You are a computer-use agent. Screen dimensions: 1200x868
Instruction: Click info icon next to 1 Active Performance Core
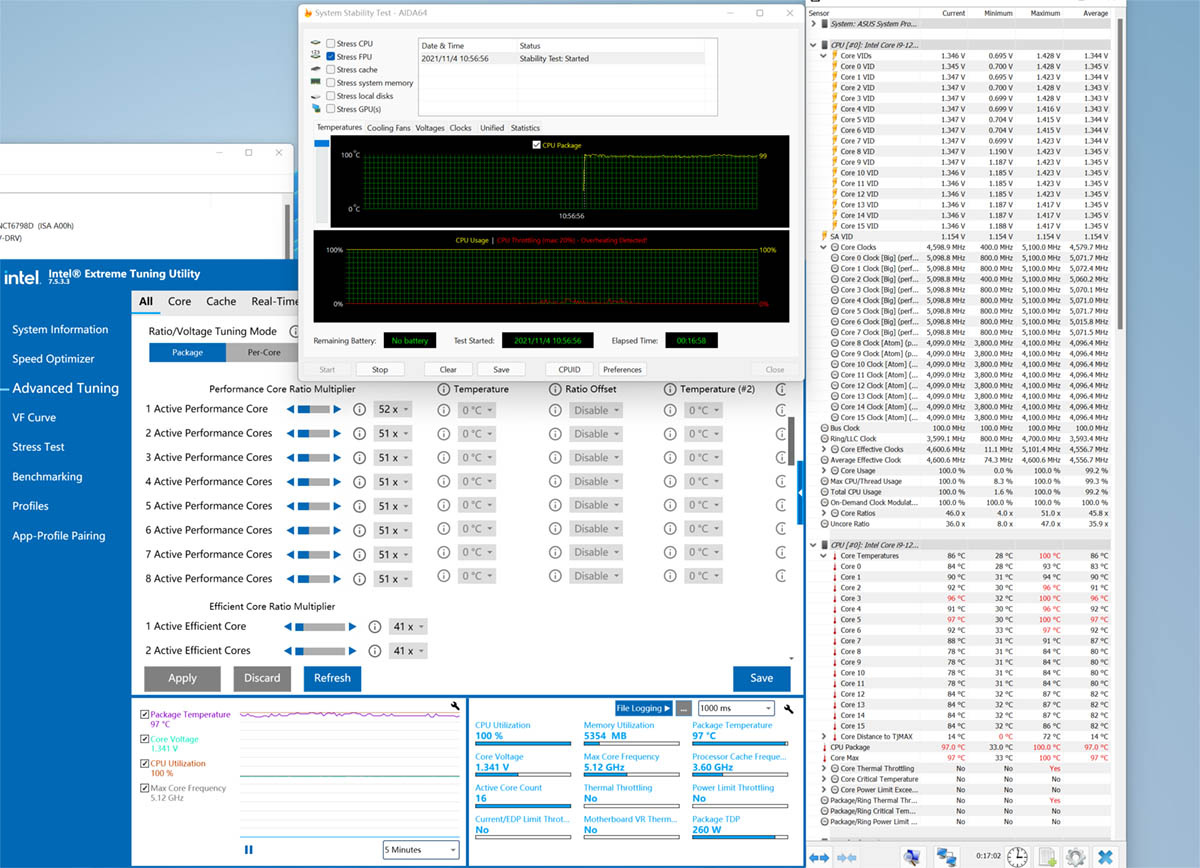click(360, 409)
